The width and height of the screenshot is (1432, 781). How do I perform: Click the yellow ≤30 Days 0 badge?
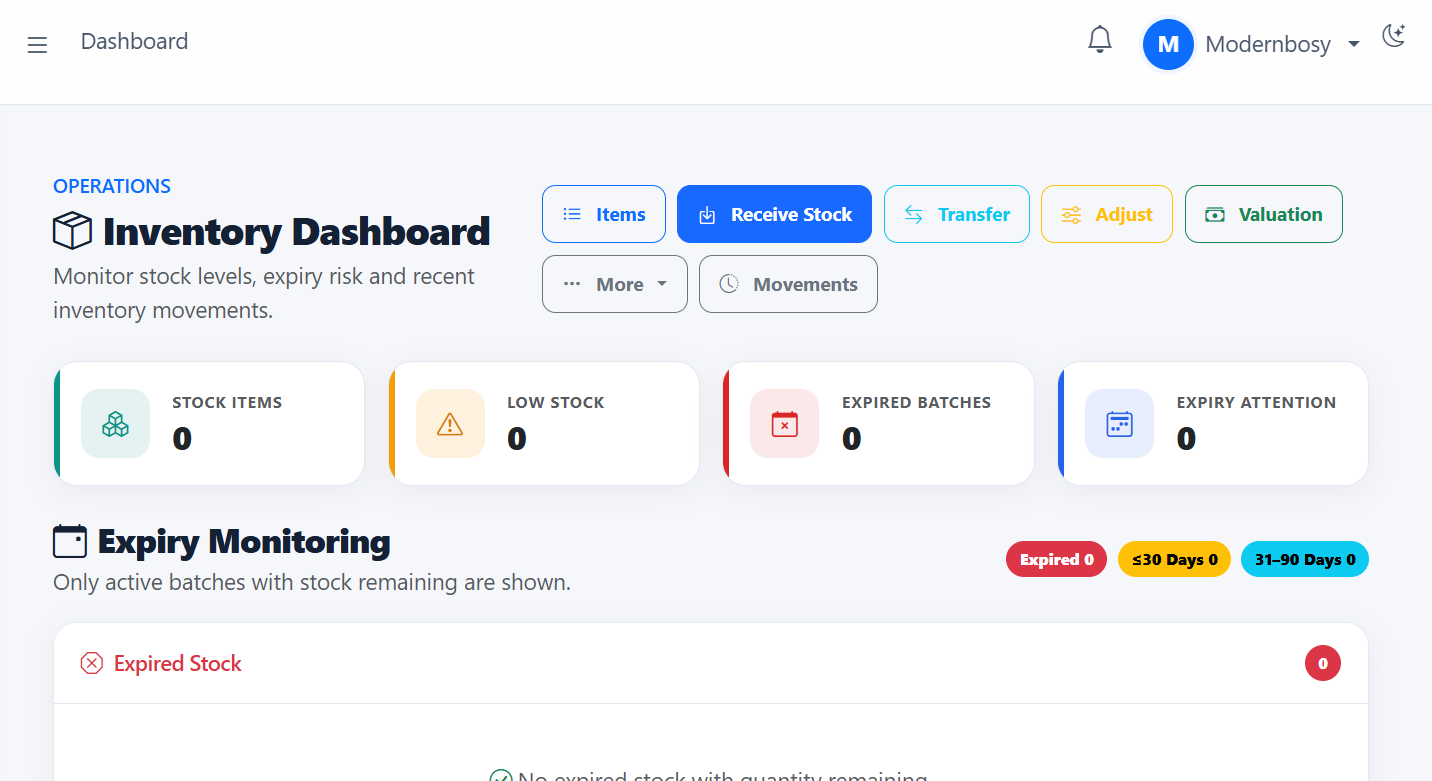pyautogui.click(x=1174, y=560)
